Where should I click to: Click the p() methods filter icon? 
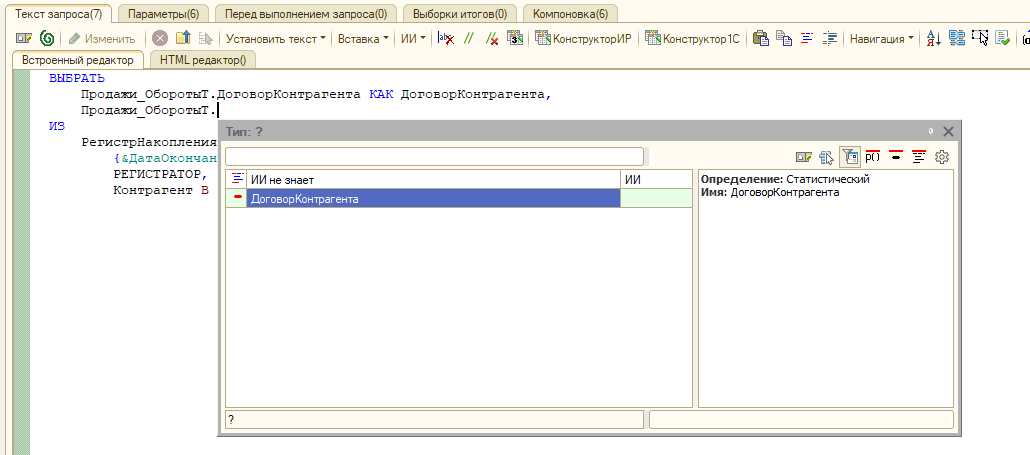(872, 157)
